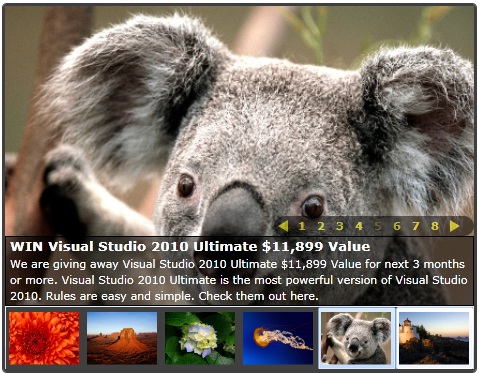Jump to slide number 7

pos(416,226)
